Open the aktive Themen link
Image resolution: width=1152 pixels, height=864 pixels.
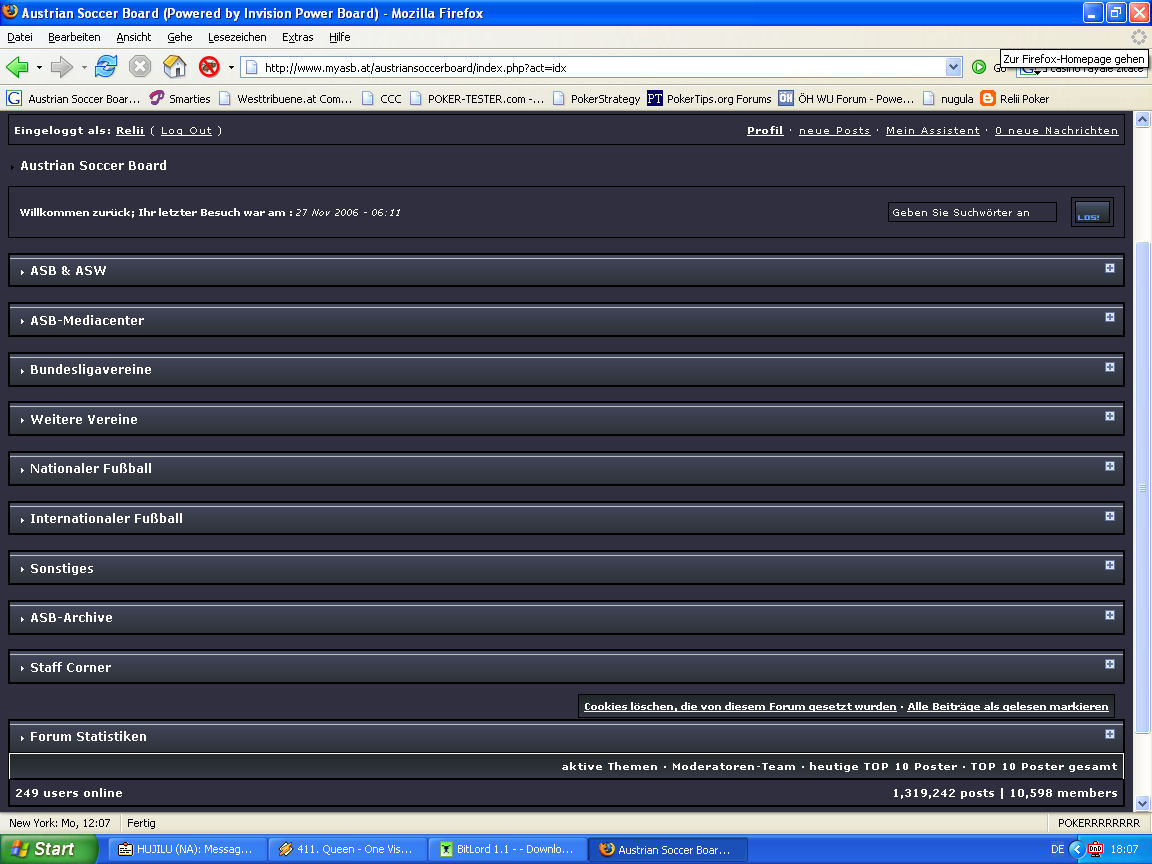click(x=610, y=766)
